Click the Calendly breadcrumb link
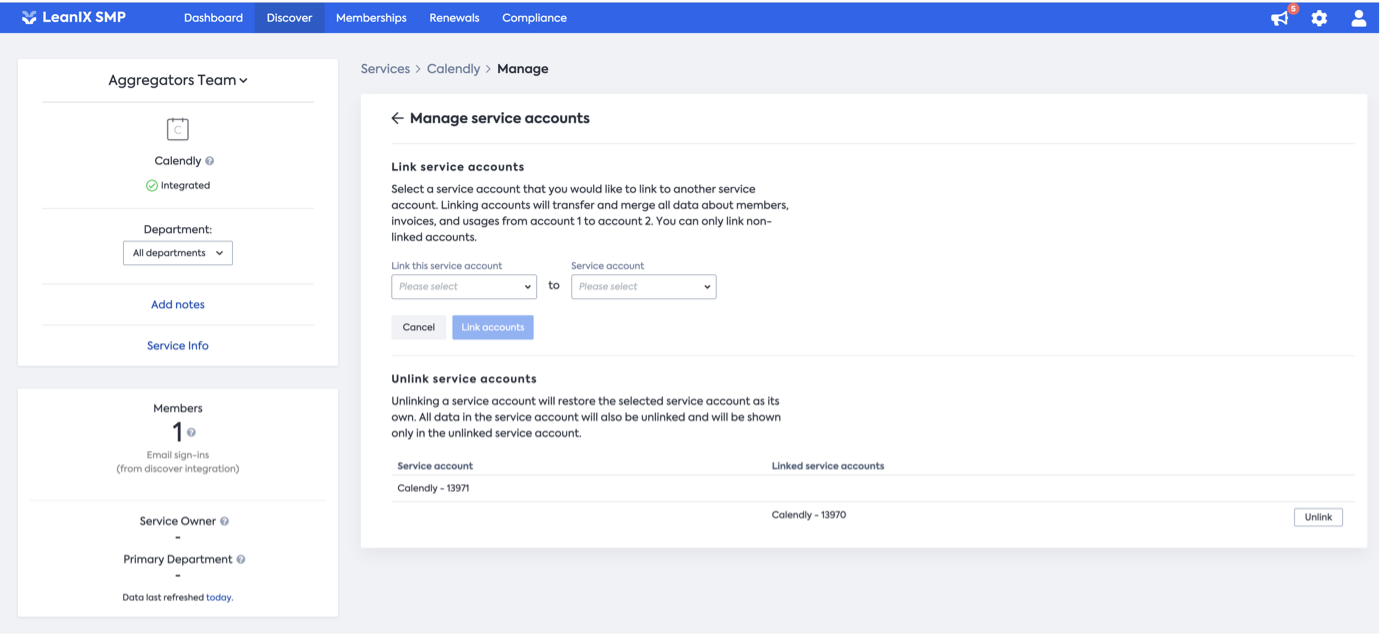Viewport: 1384px width, 638px height. 453,69
